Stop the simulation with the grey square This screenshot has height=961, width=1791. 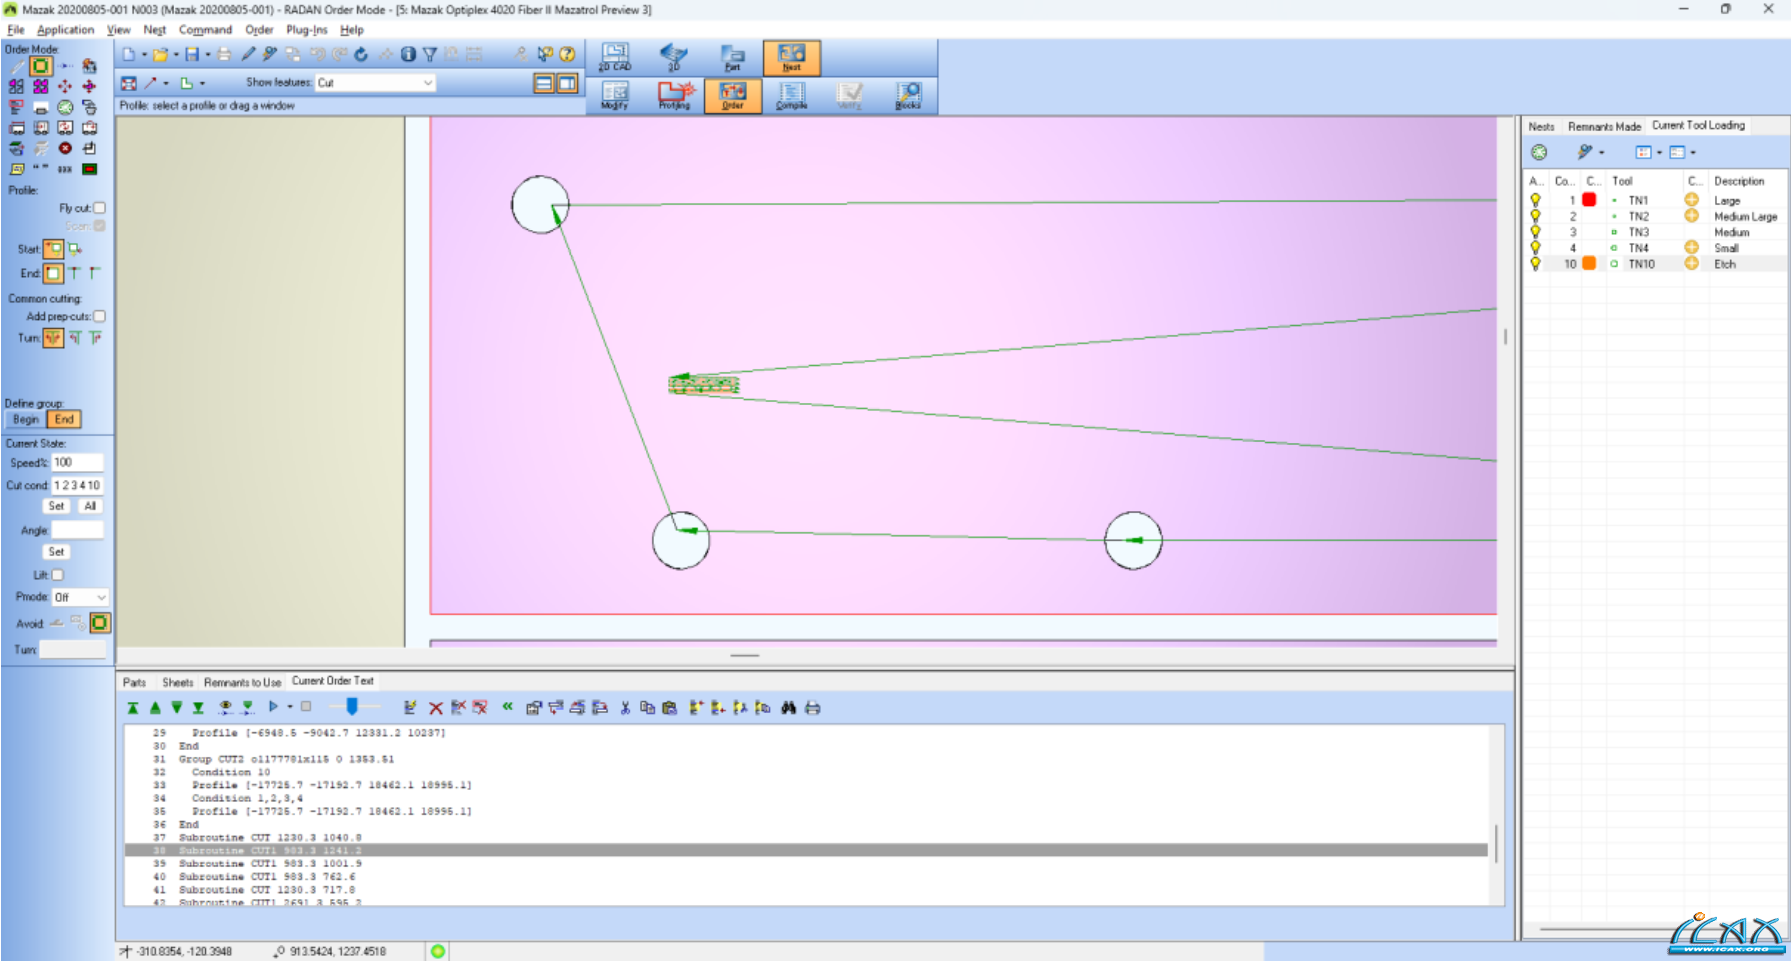tap(306, 706)
